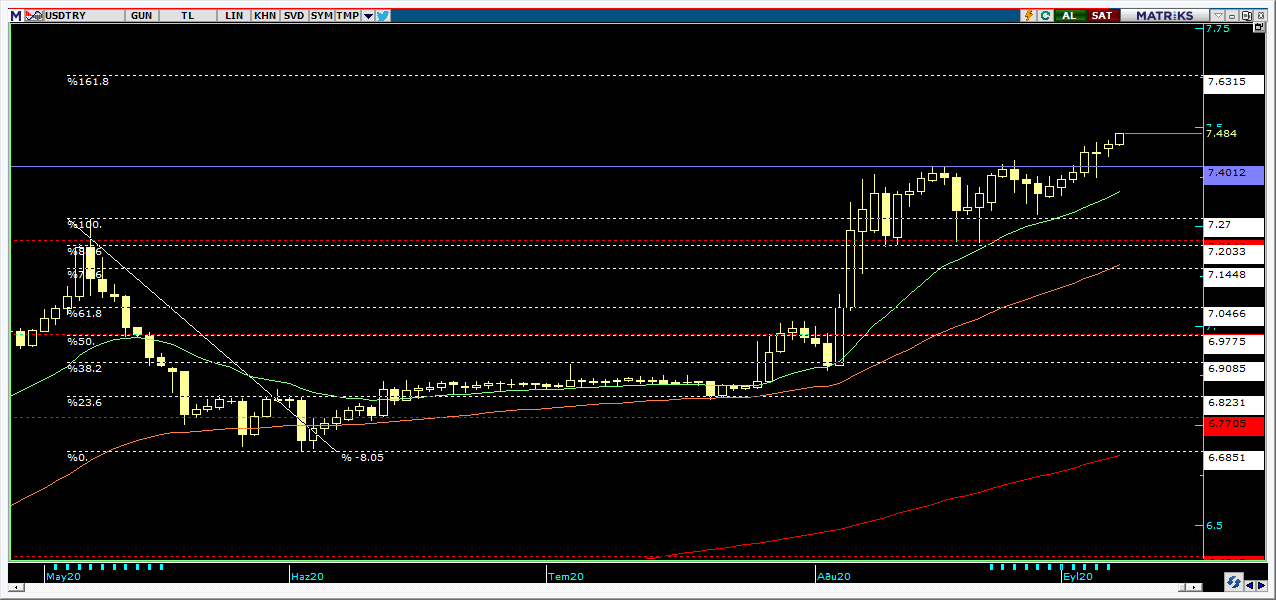1276x600 pixels.
Task: Open the chart type icon beside USDTRY
Action: (x=33, y=15)
